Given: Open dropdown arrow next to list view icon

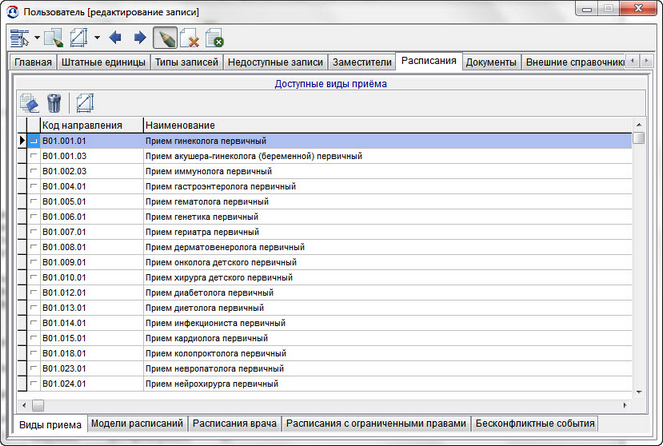Looking at the screenshot, I should pos(37,38).
